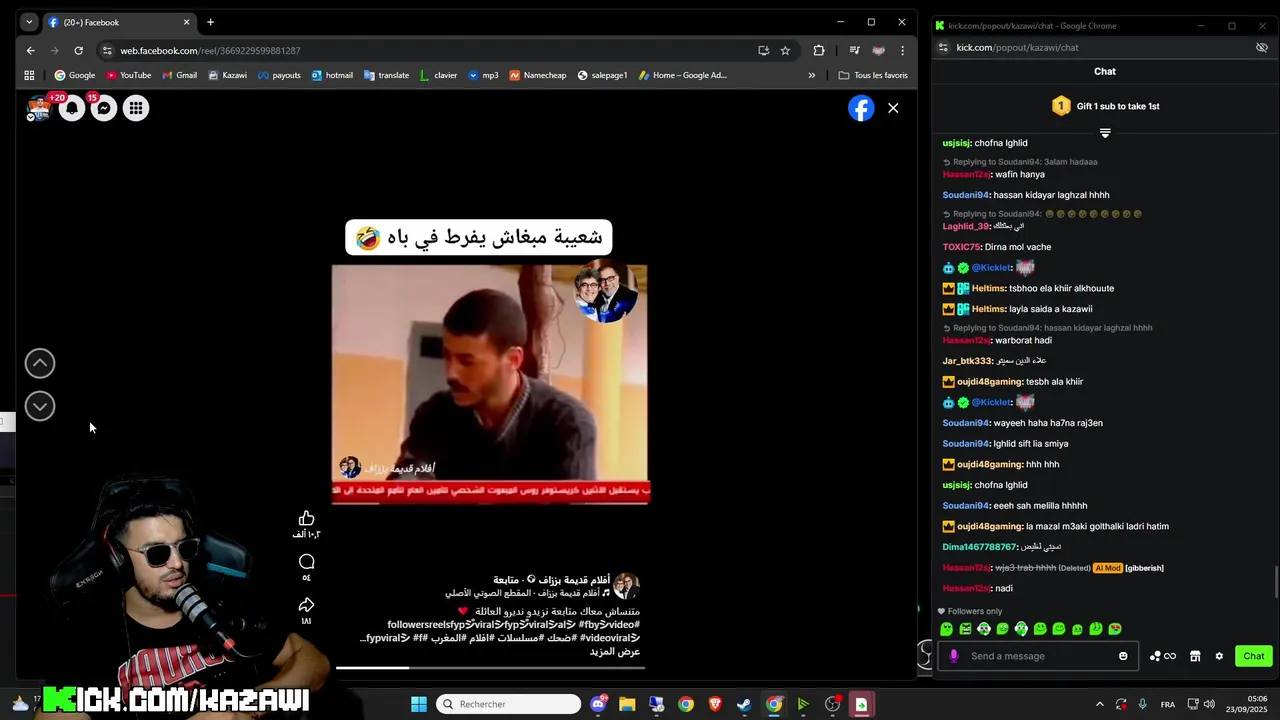Viewport: 1280px width, 720px height.
Task: Select the '(20+) Facebook' tab
Action: click(x=118, y=22)
